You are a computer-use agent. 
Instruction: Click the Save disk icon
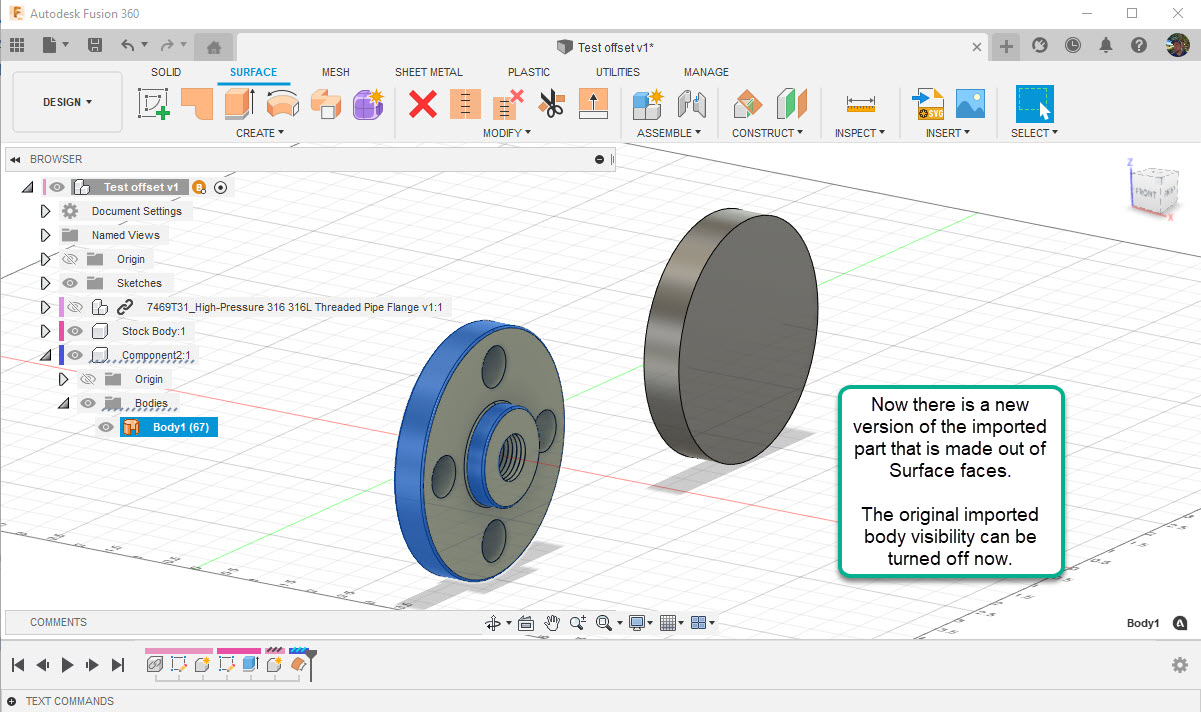(95, 45)
